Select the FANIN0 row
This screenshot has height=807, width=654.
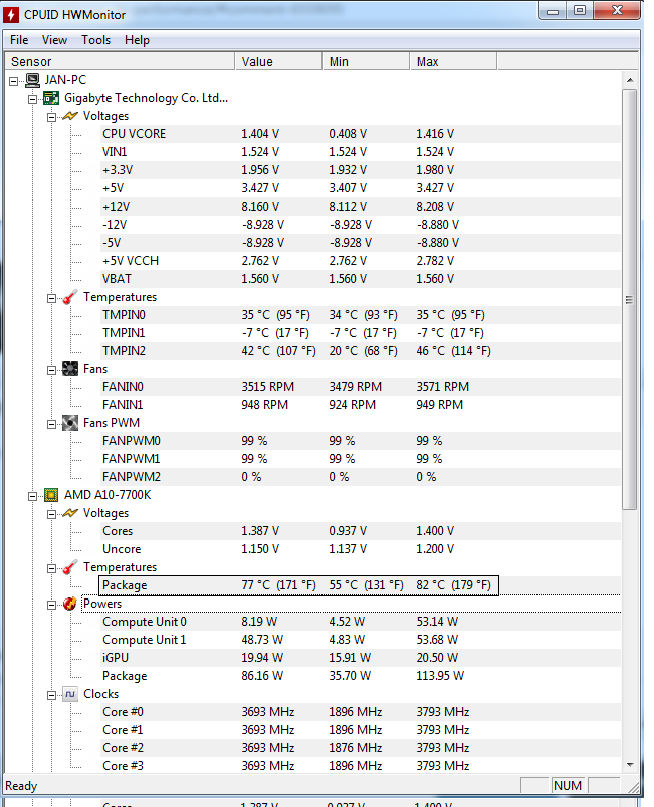[361, 387]
